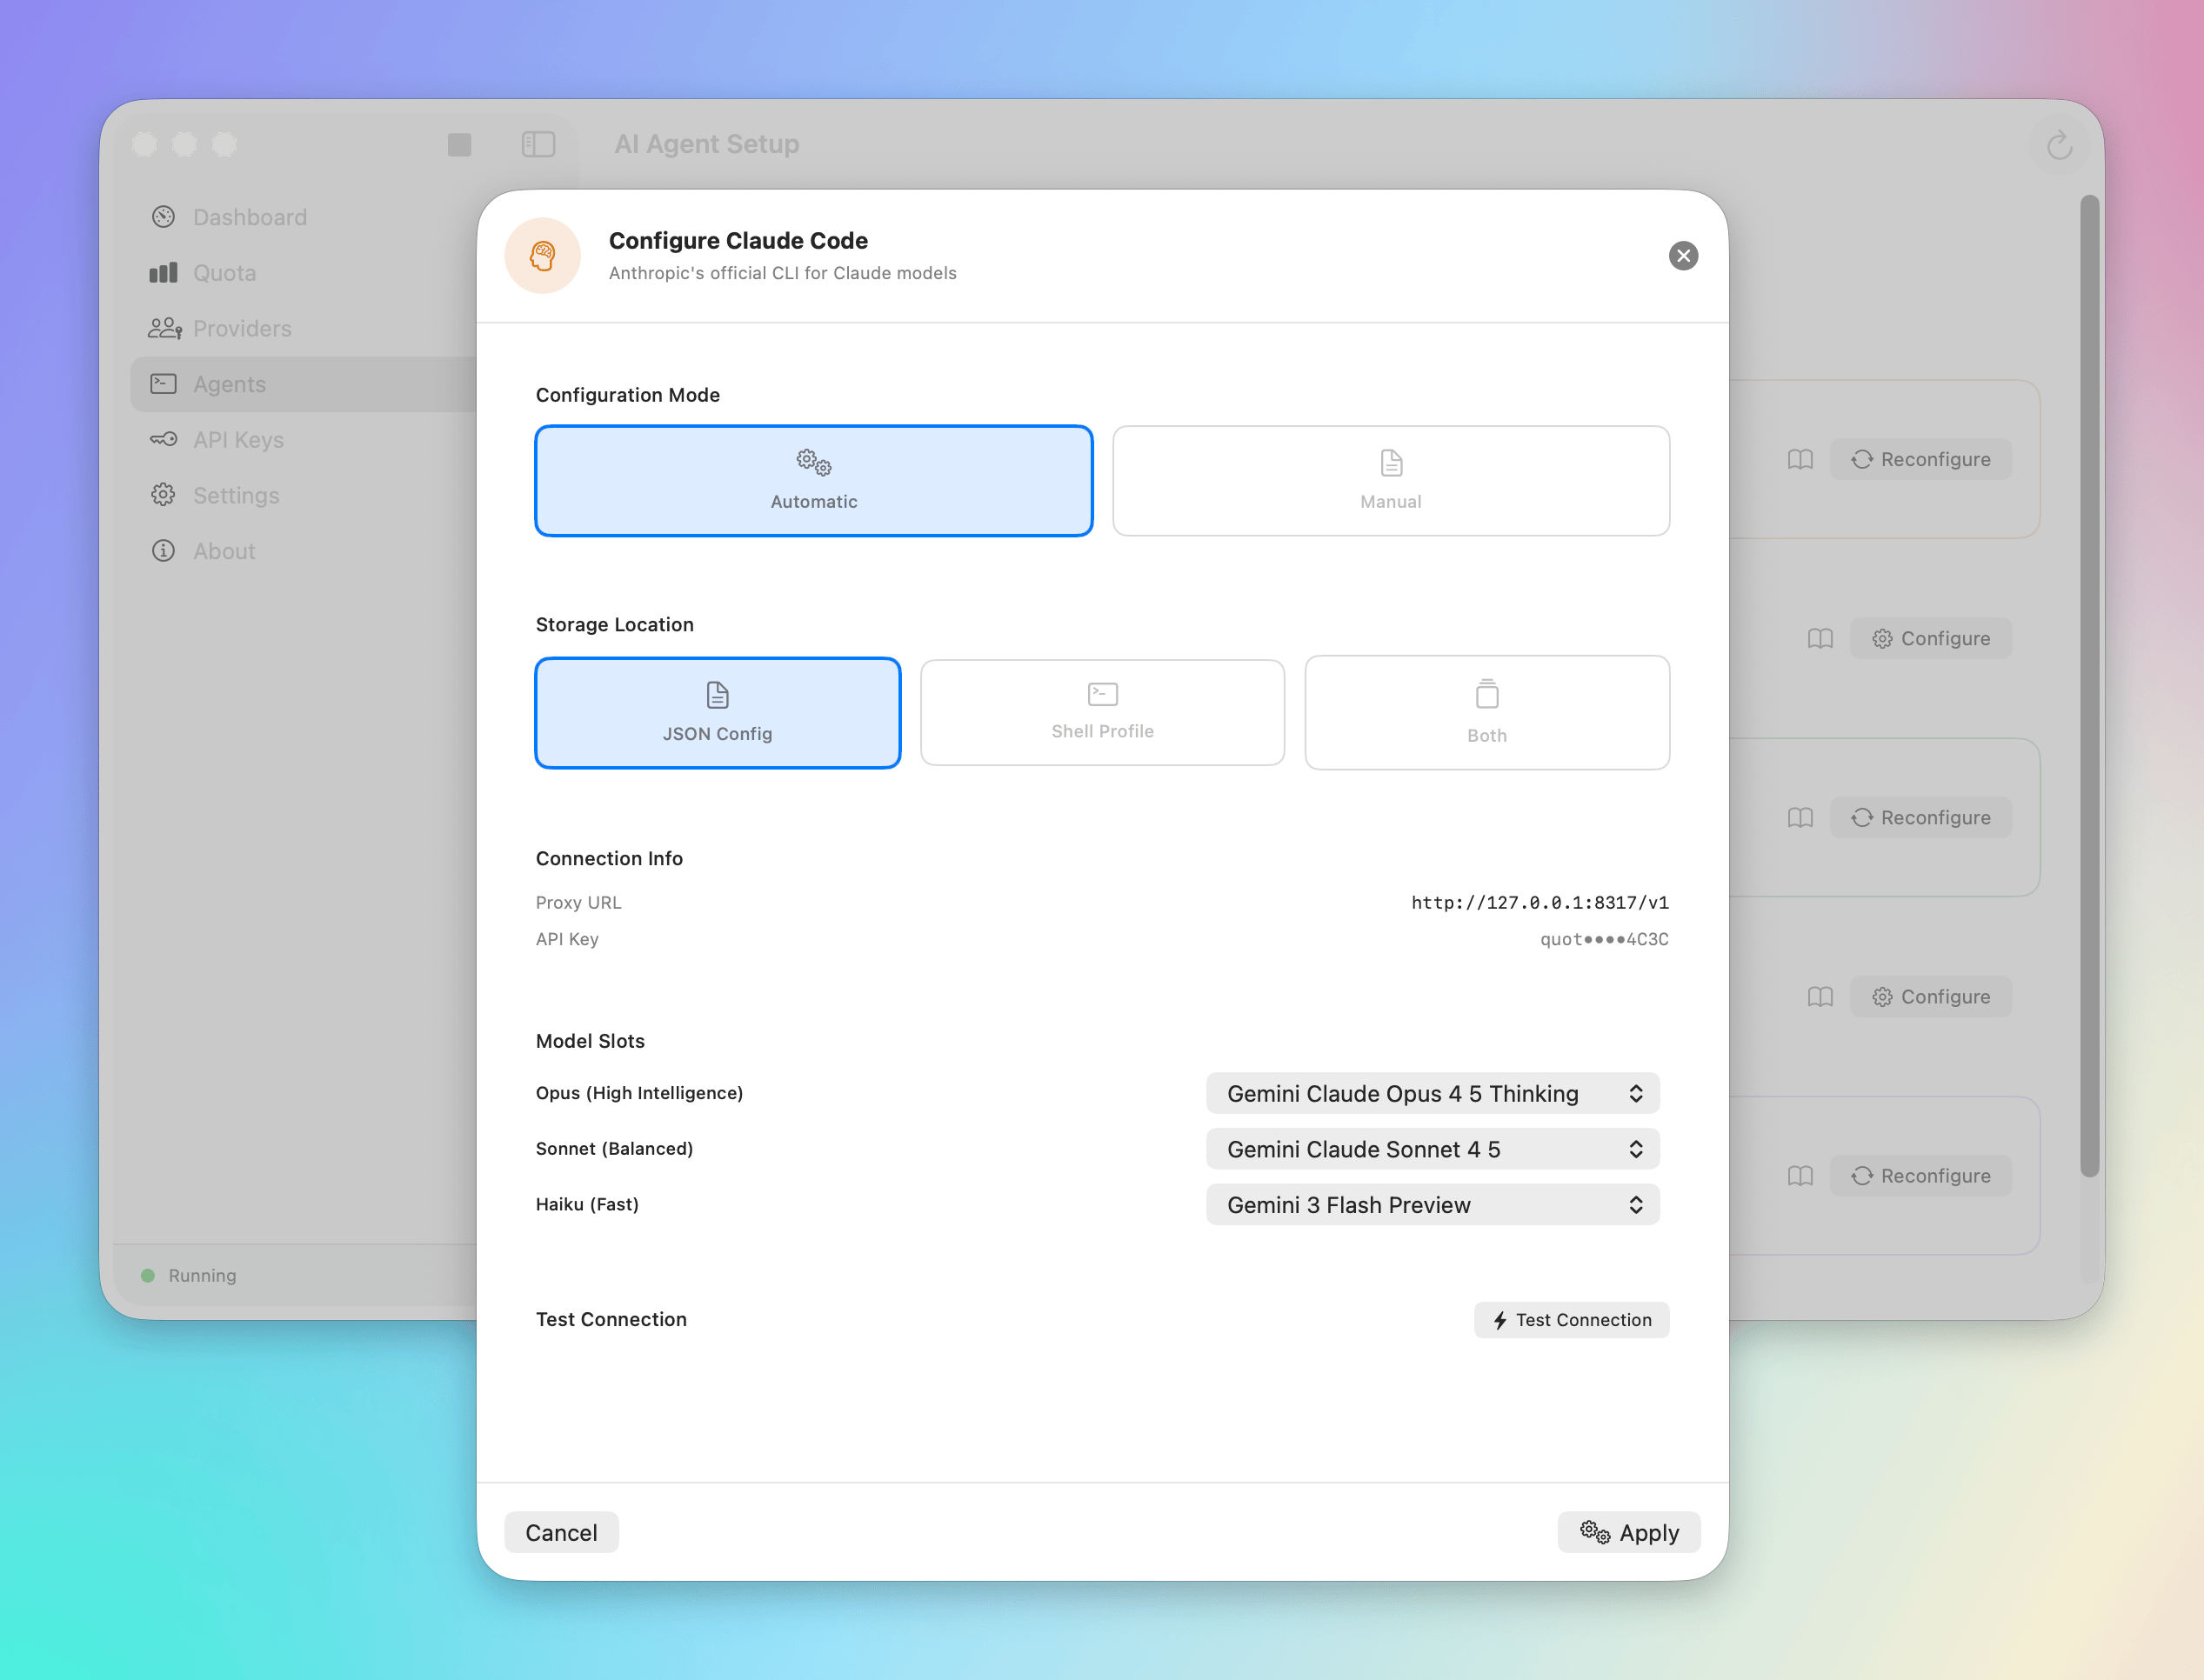2204x1680 pixels.
Task: Select Manual configuration mode
Action: coord(1390,481)
